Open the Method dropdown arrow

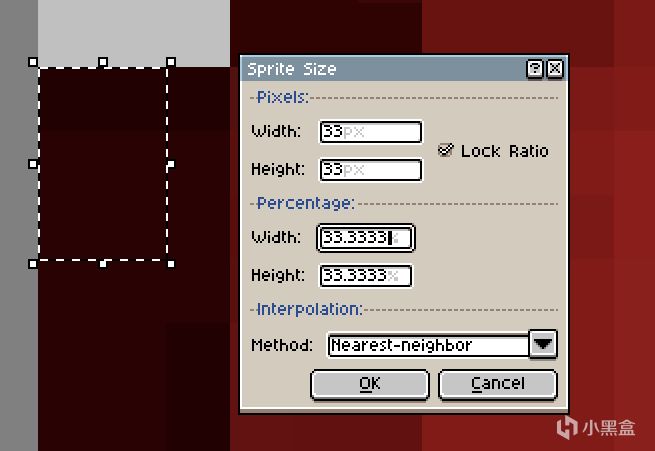tap(543, 344)
